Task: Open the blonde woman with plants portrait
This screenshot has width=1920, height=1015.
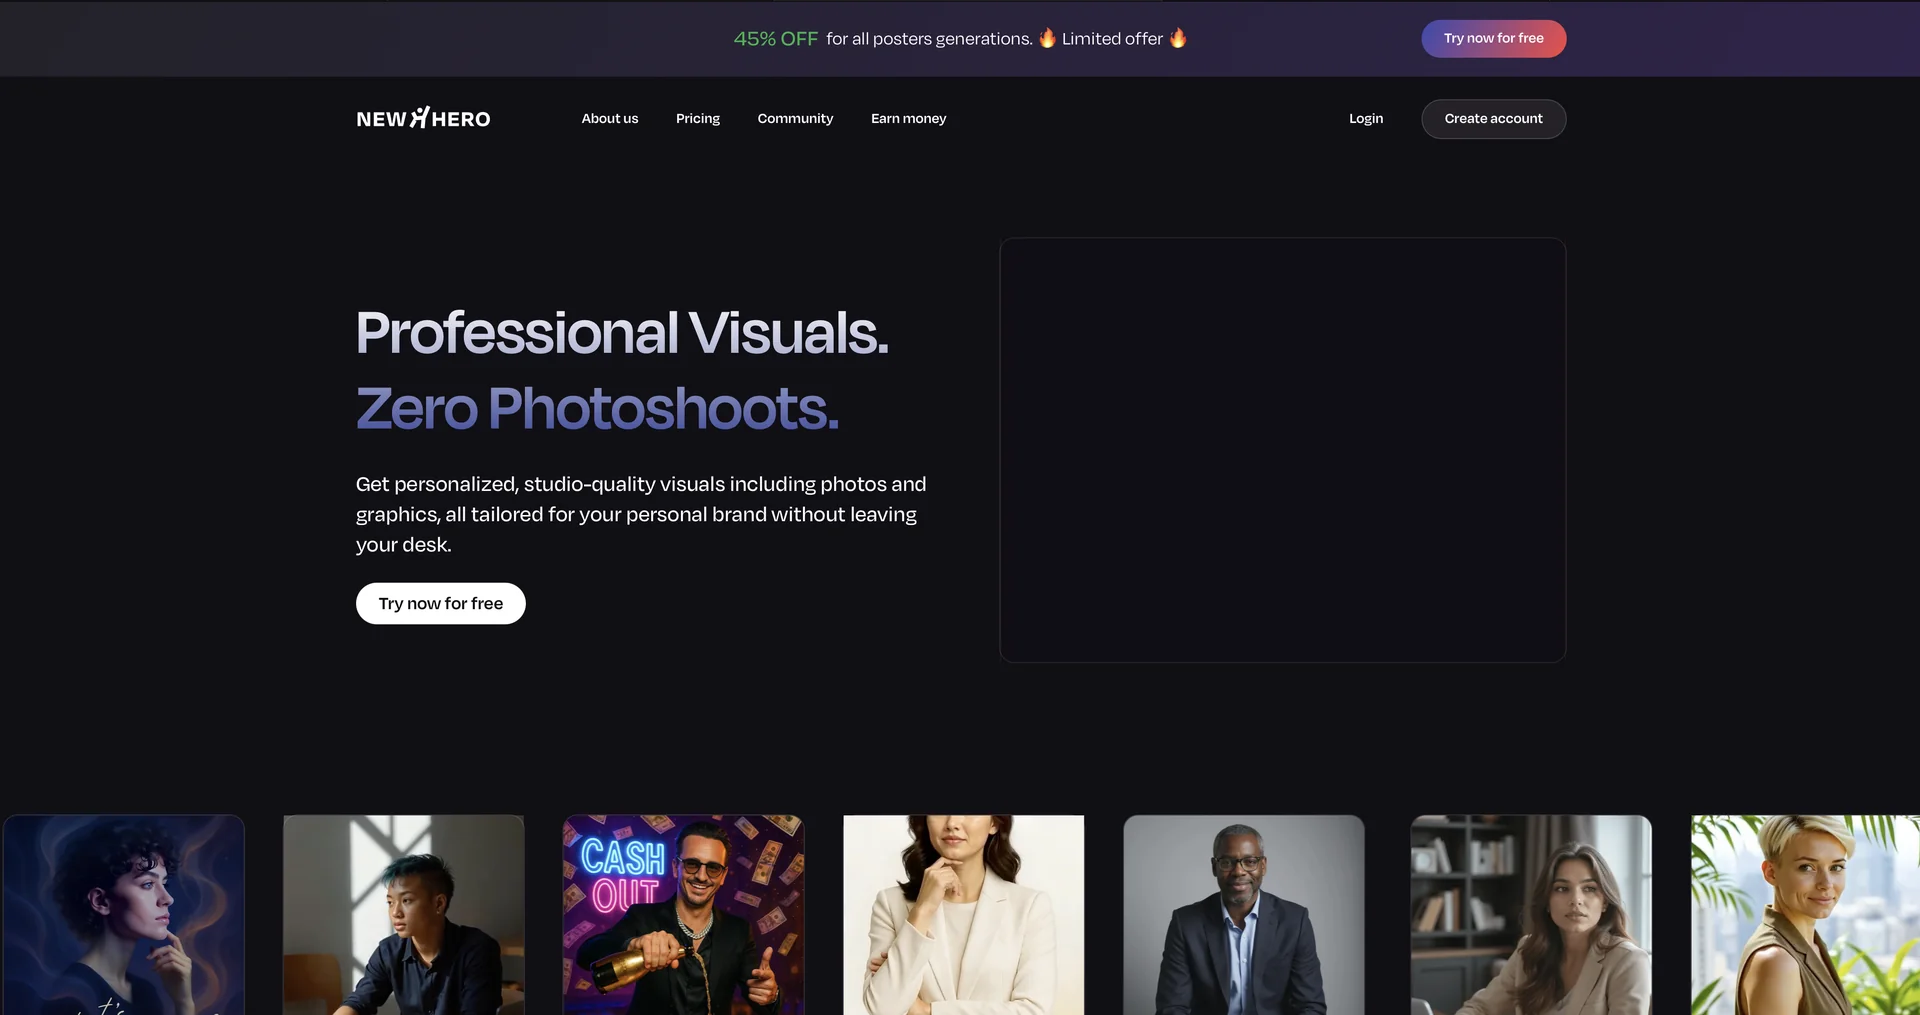Action: (1804, 914)
